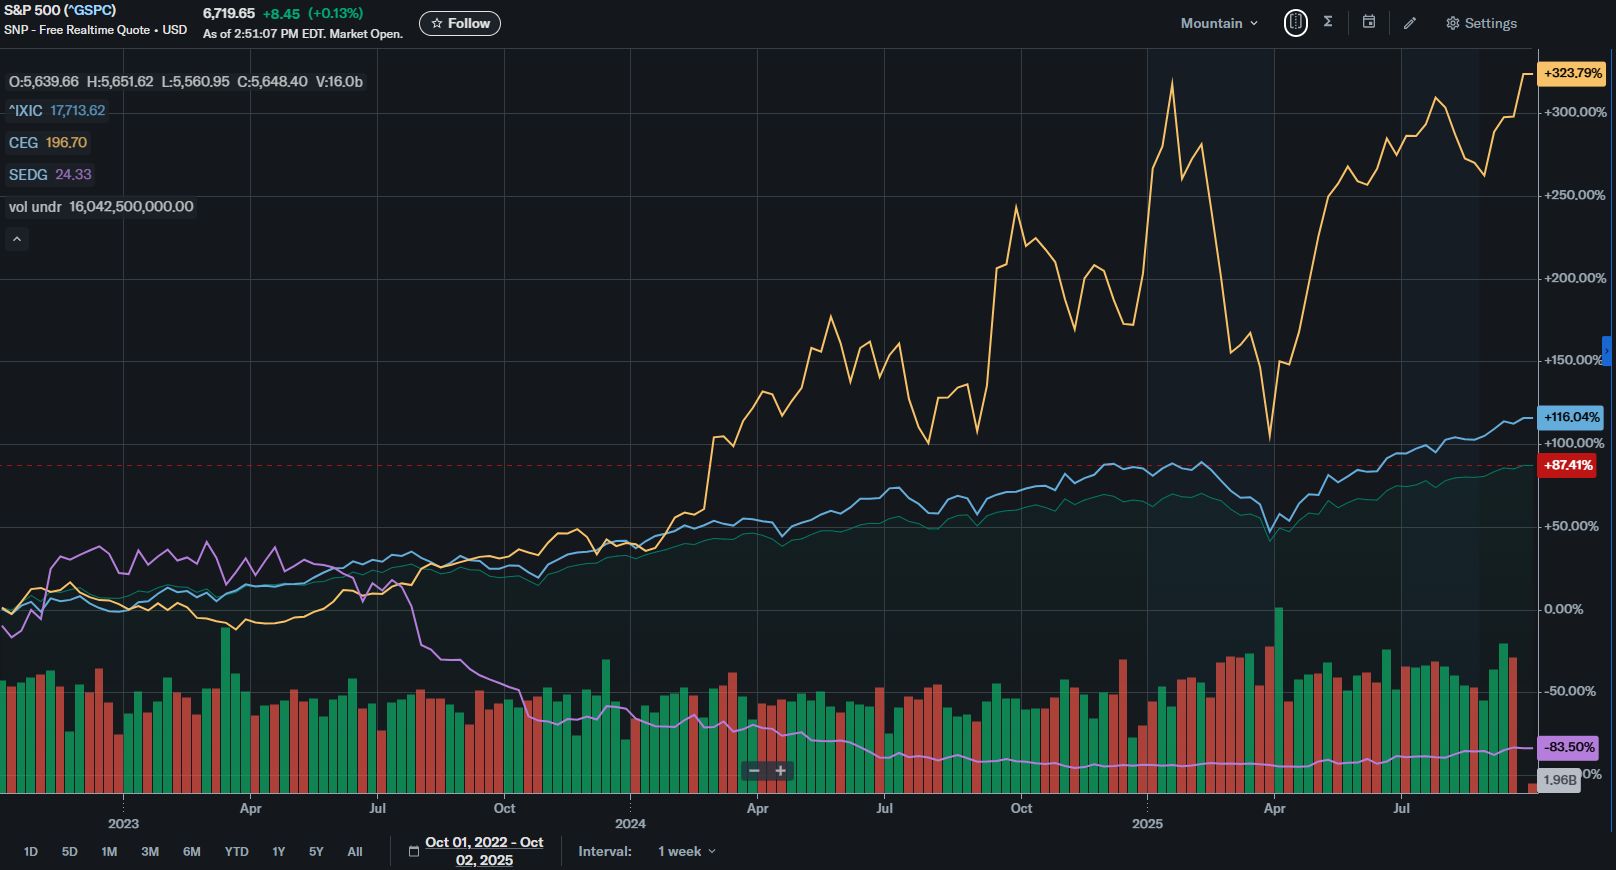Click the SEDG comparison legend item
Image resolution: width=1616 pixels, height=870 pixels.
pyautogui.click(x=50, y=175)
